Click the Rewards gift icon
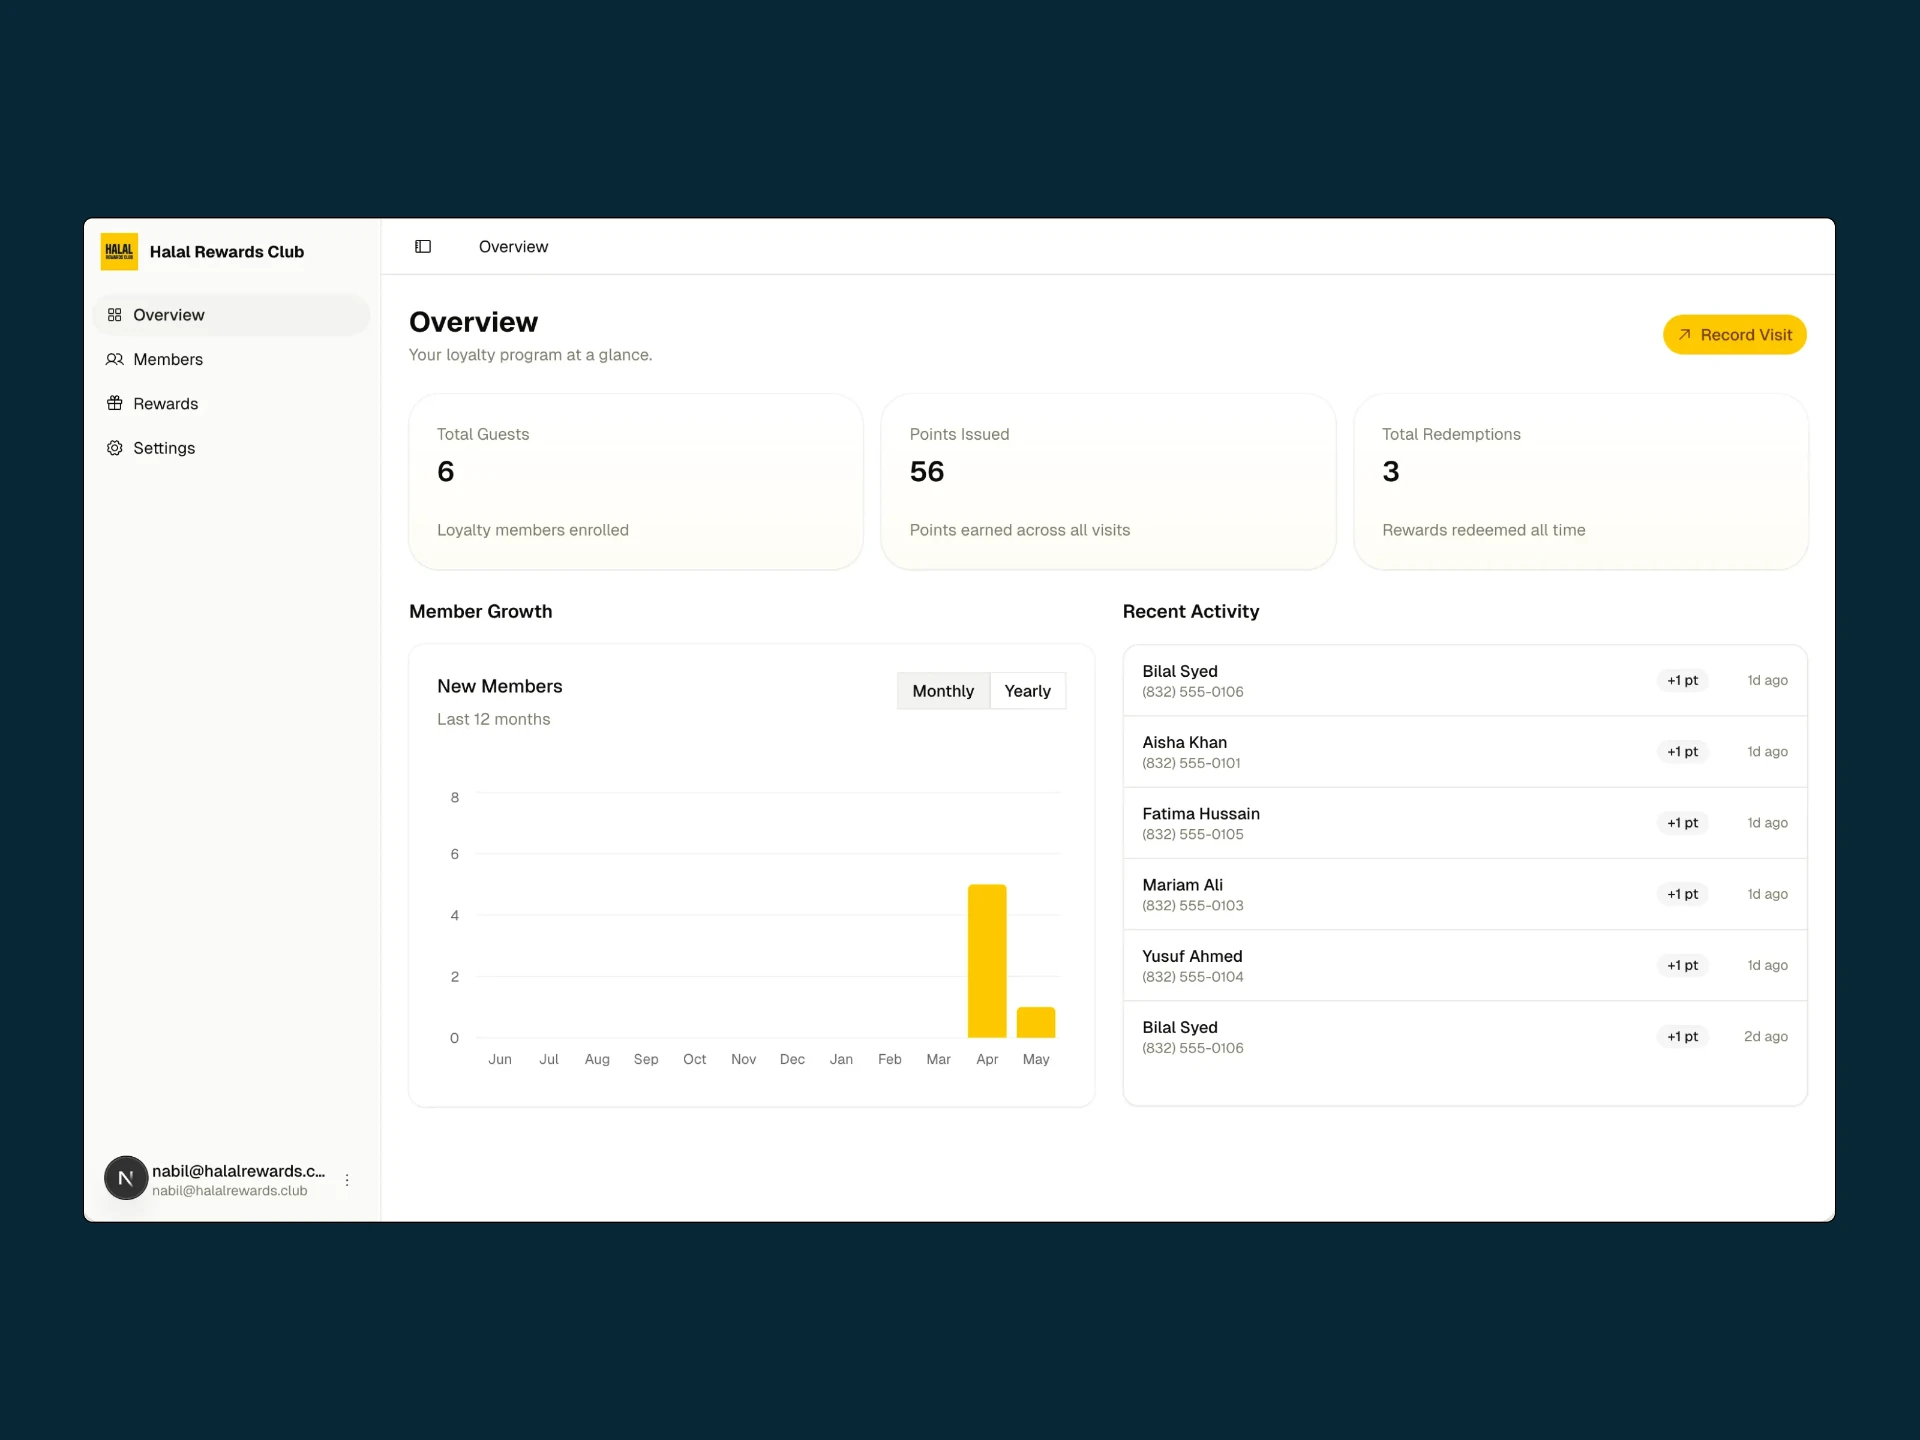This screenshot has width=1920, height=1440. (x=114, y=403)
